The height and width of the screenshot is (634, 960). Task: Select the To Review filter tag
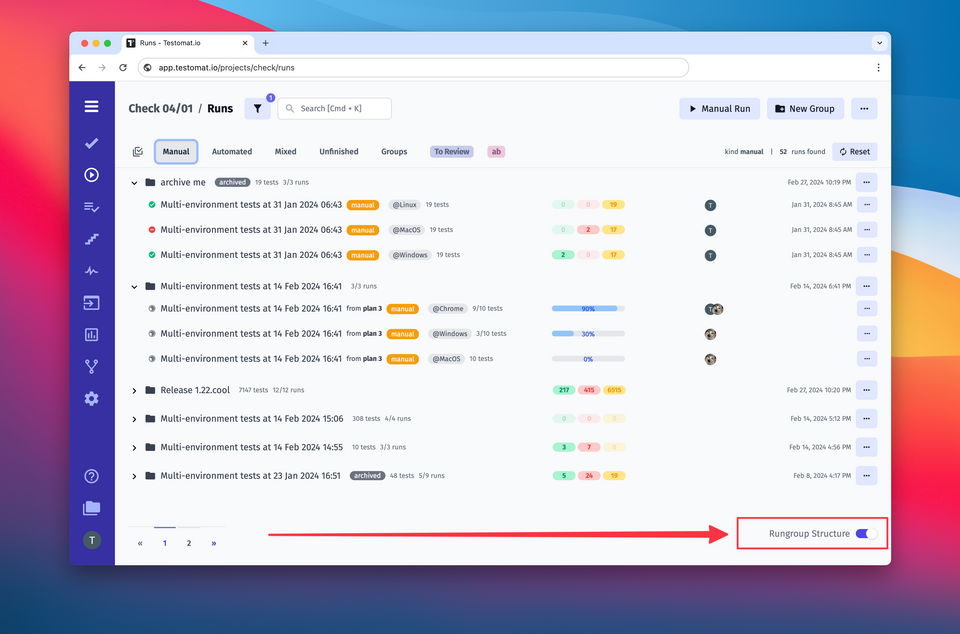[x=452, y=152]
